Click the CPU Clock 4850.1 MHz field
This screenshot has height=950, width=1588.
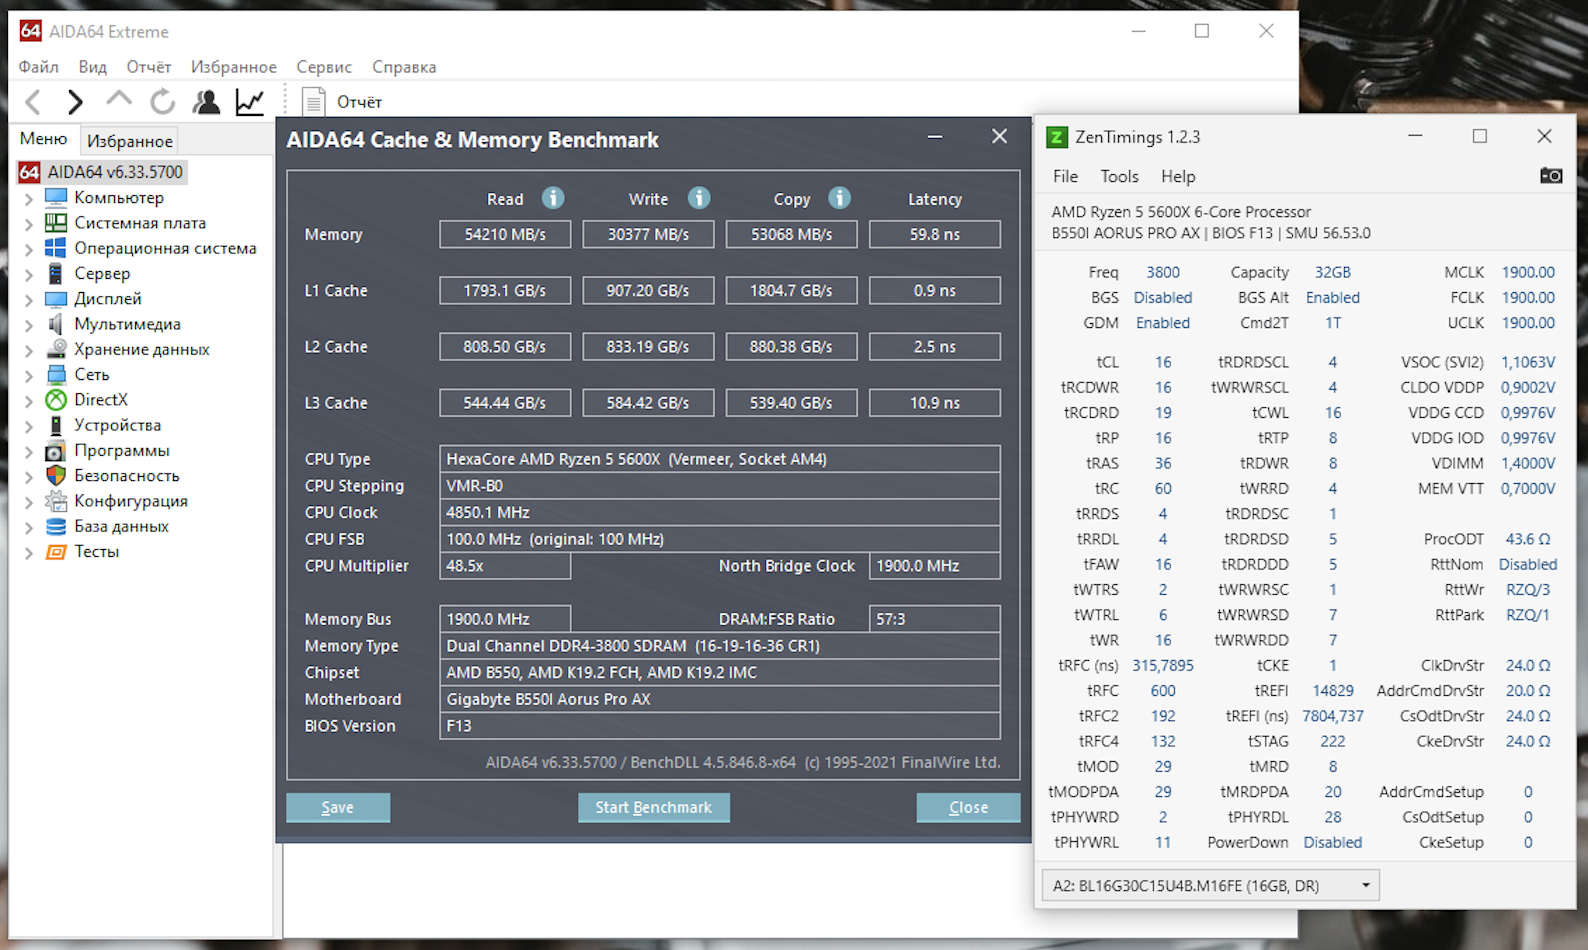point(720,512)
